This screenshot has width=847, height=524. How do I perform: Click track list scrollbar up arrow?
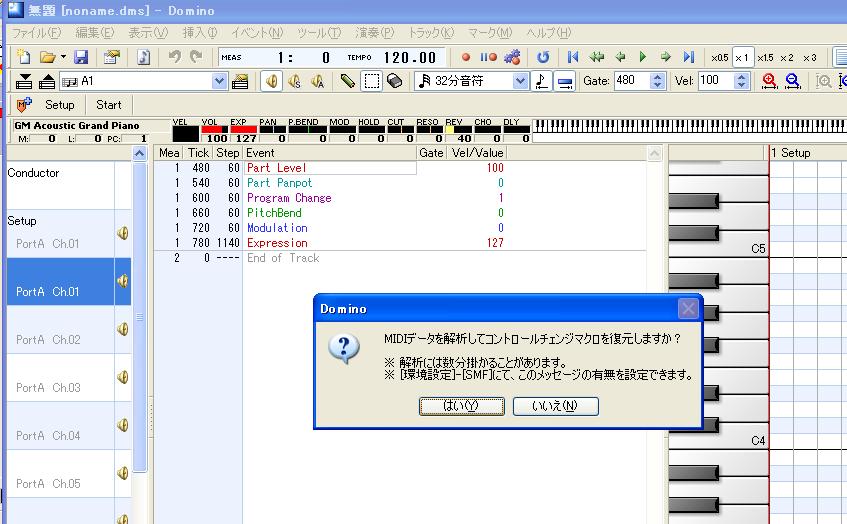tap(139, 153)
